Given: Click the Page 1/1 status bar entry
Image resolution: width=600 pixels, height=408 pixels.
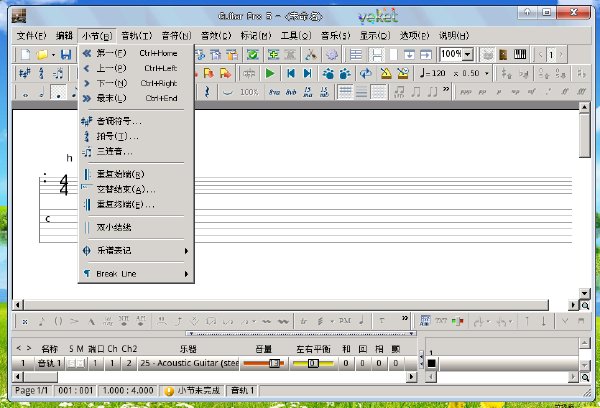Looking at the screenshot, I should point(31,390).
